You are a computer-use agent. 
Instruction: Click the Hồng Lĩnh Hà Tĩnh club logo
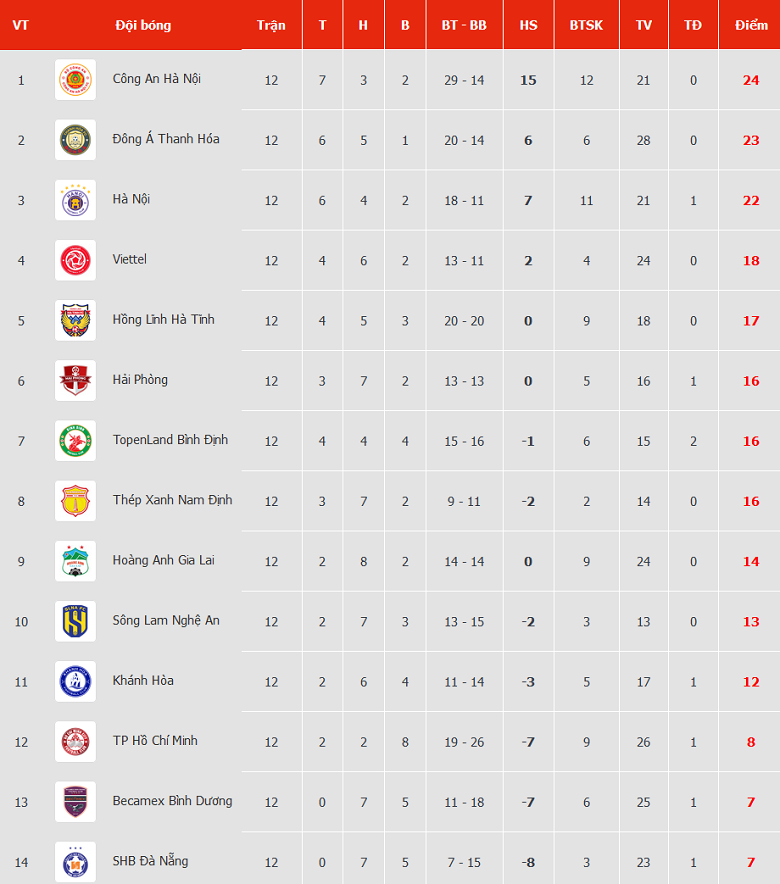coord(75,320)
